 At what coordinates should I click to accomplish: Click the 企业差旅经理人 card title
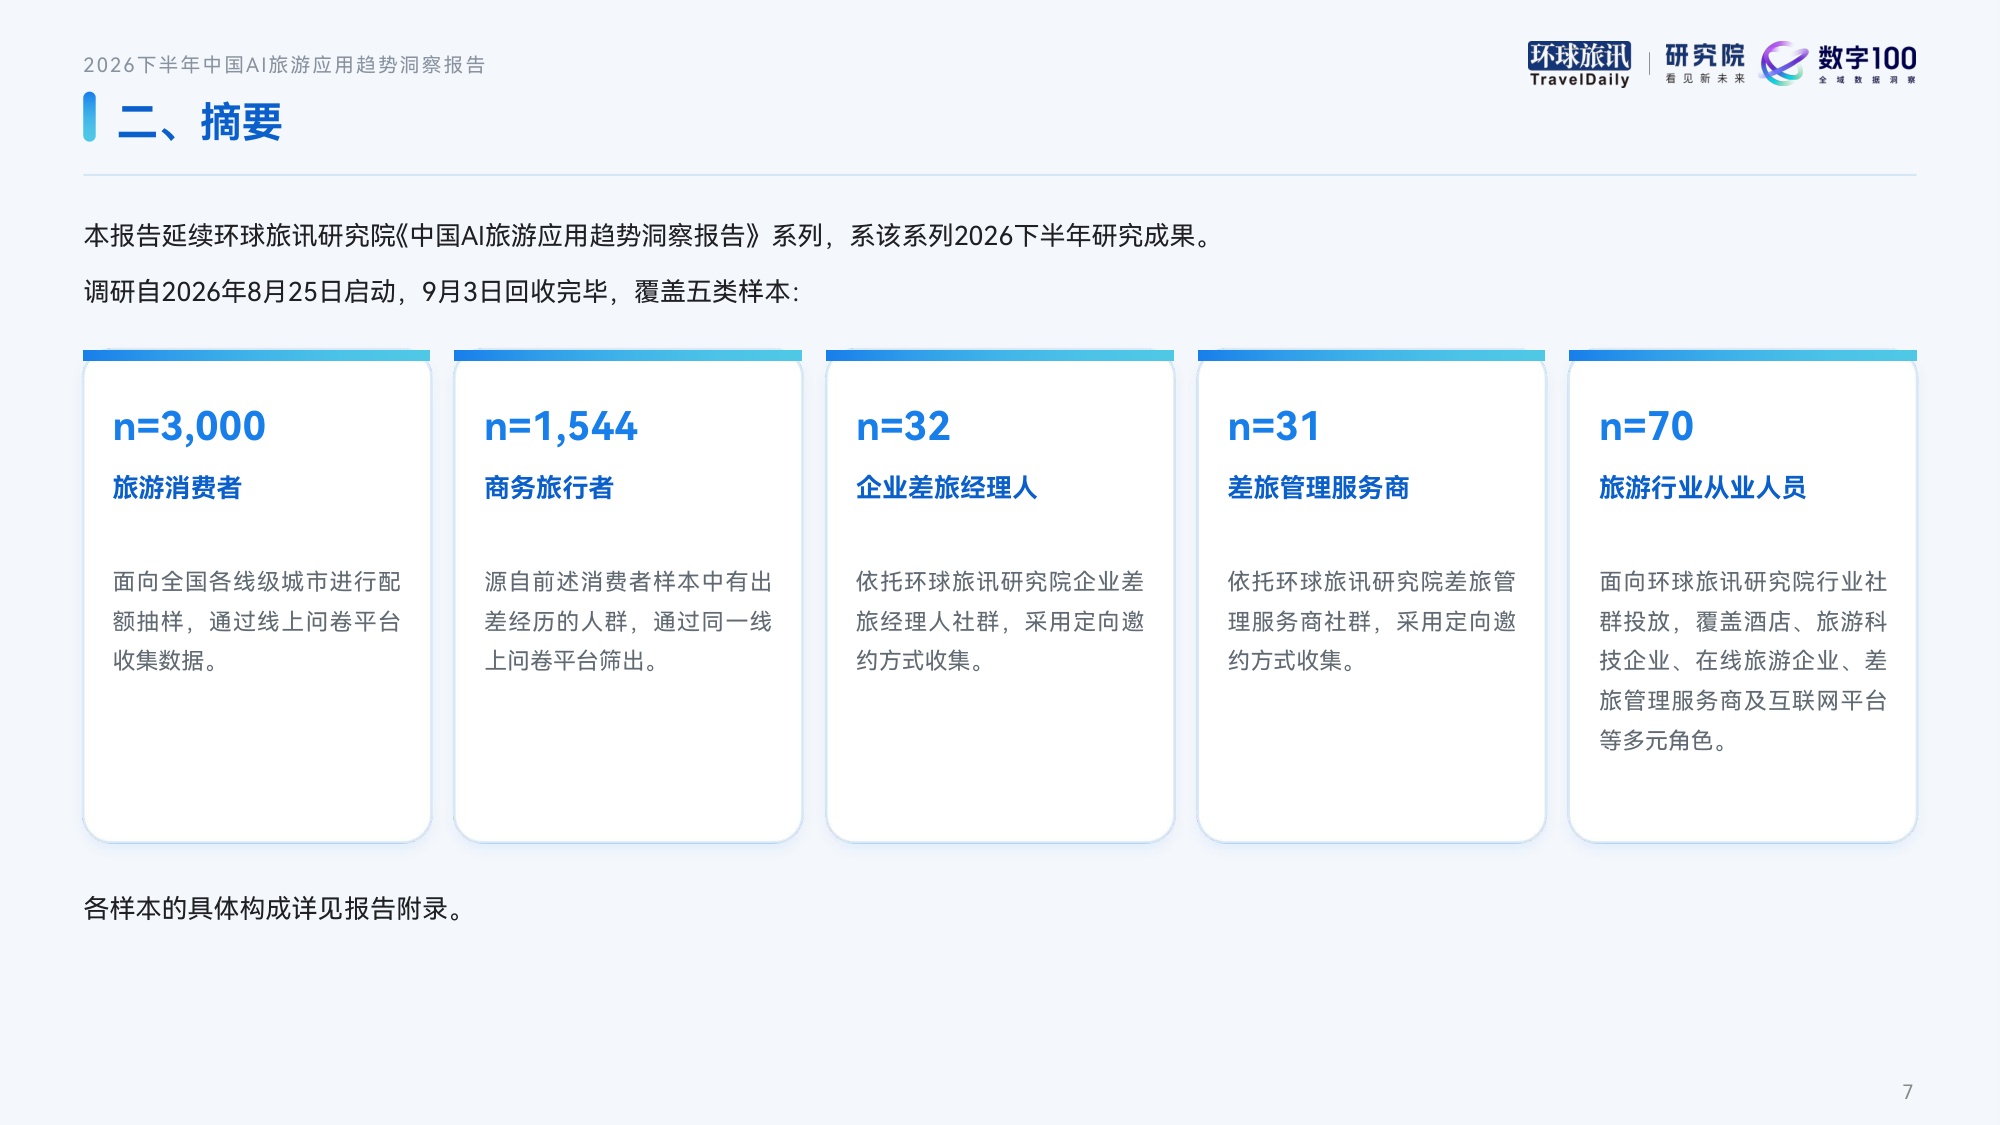946,488
